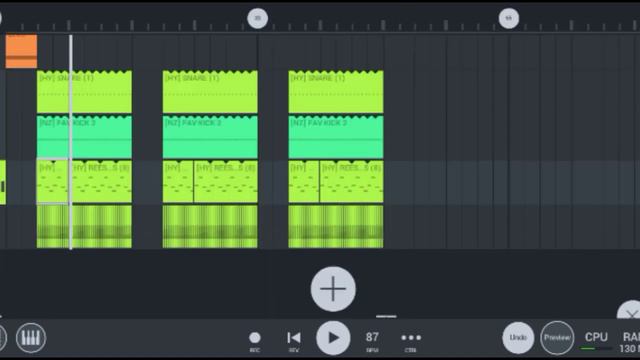The height and width of the screenshot is (360, 640).
Task: Select the third [HY] REES clip
Action: pos(351,182)
